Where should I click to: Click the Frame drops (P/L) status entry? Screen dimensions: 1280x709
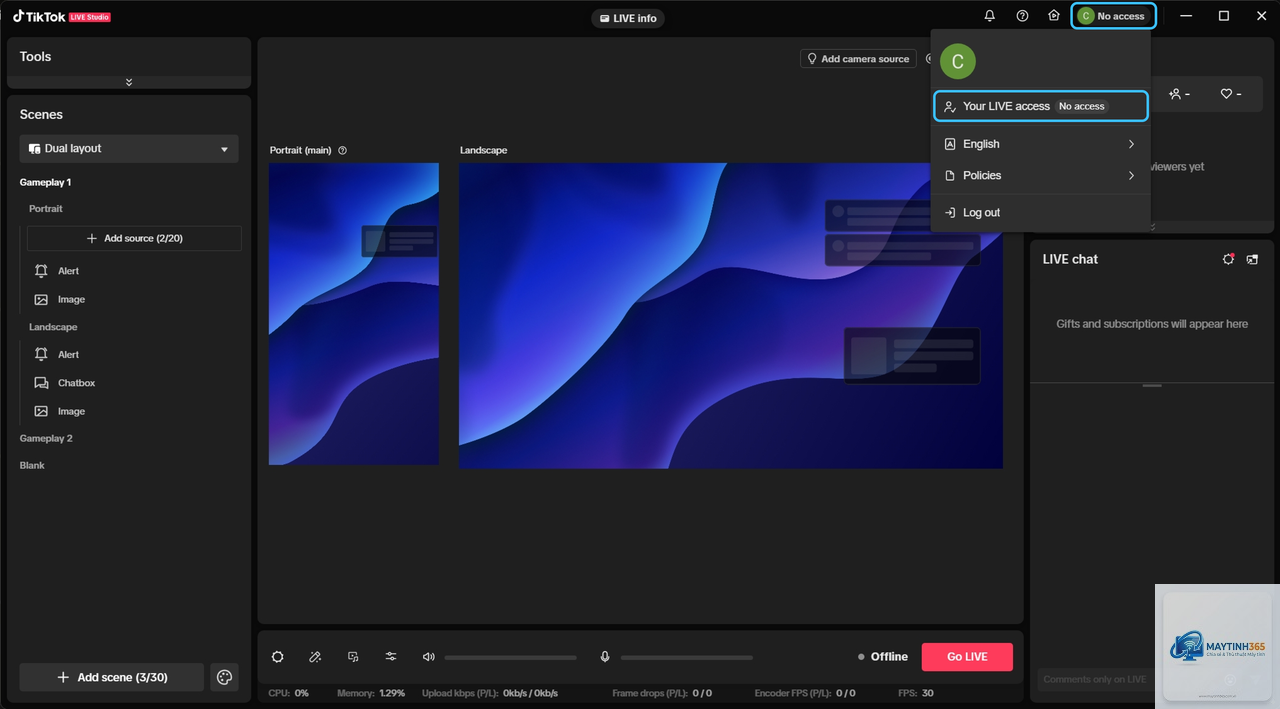[662, 693]
